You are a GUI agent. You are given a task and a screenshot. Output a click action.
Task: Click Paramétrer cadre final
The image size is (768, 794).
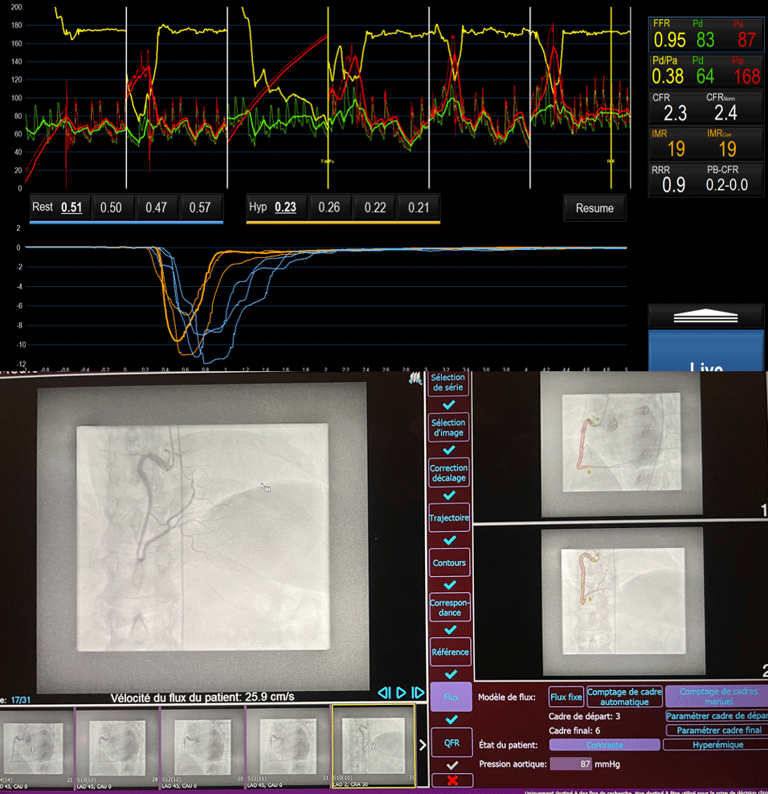717,730
